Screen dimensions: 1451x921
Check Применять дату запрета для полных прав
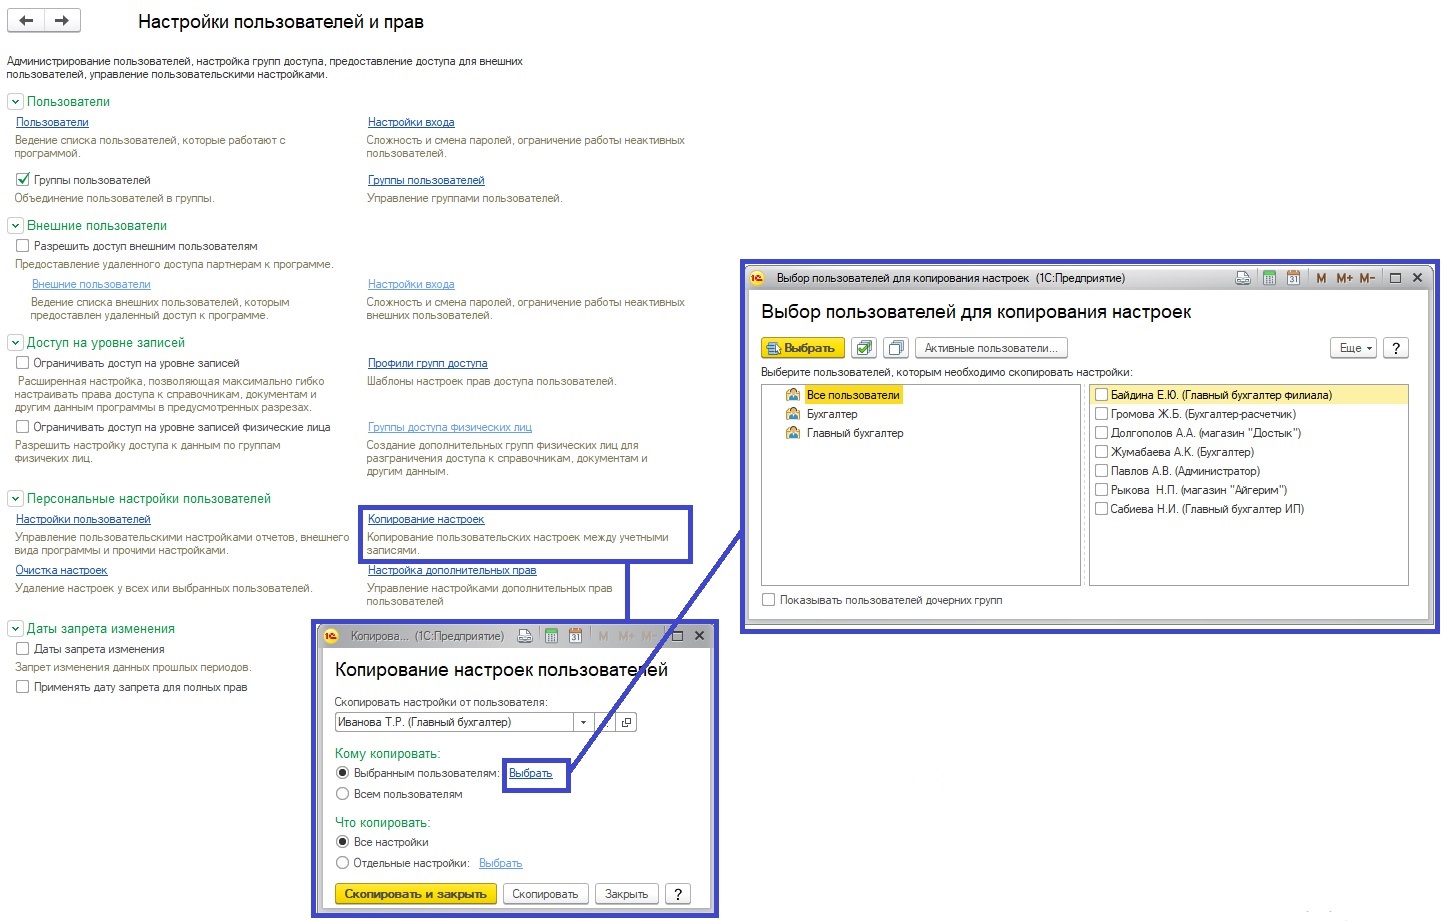23,687
